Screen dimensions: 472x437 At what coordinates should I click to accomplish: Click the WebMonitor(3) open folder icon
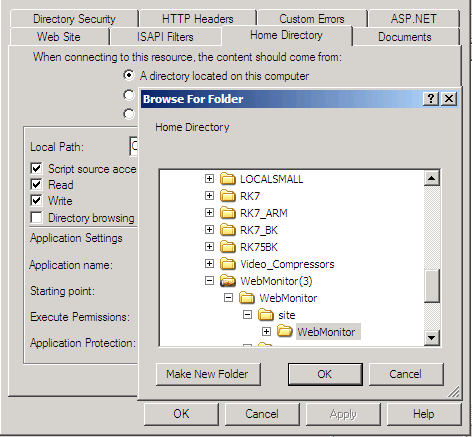point(228,281)
